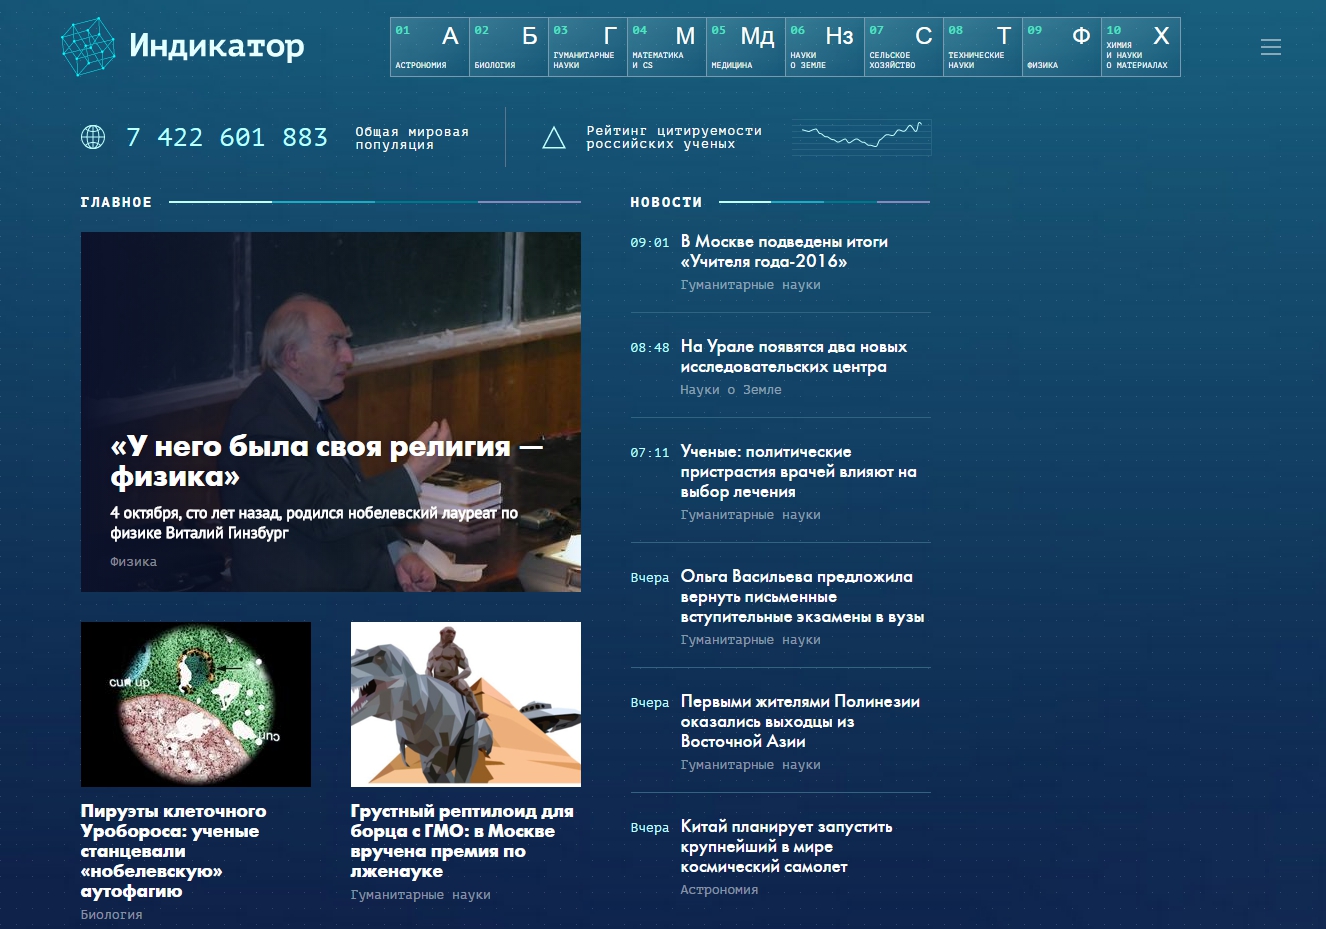The height and width of the screenshot is (929, 1326).
Task: Open news Первыми жителями Полинезии оказались выходцы
Action: [800, 721]
